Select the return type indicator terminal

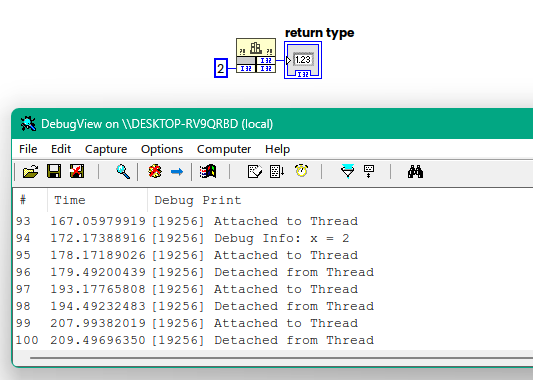(303, 60)
